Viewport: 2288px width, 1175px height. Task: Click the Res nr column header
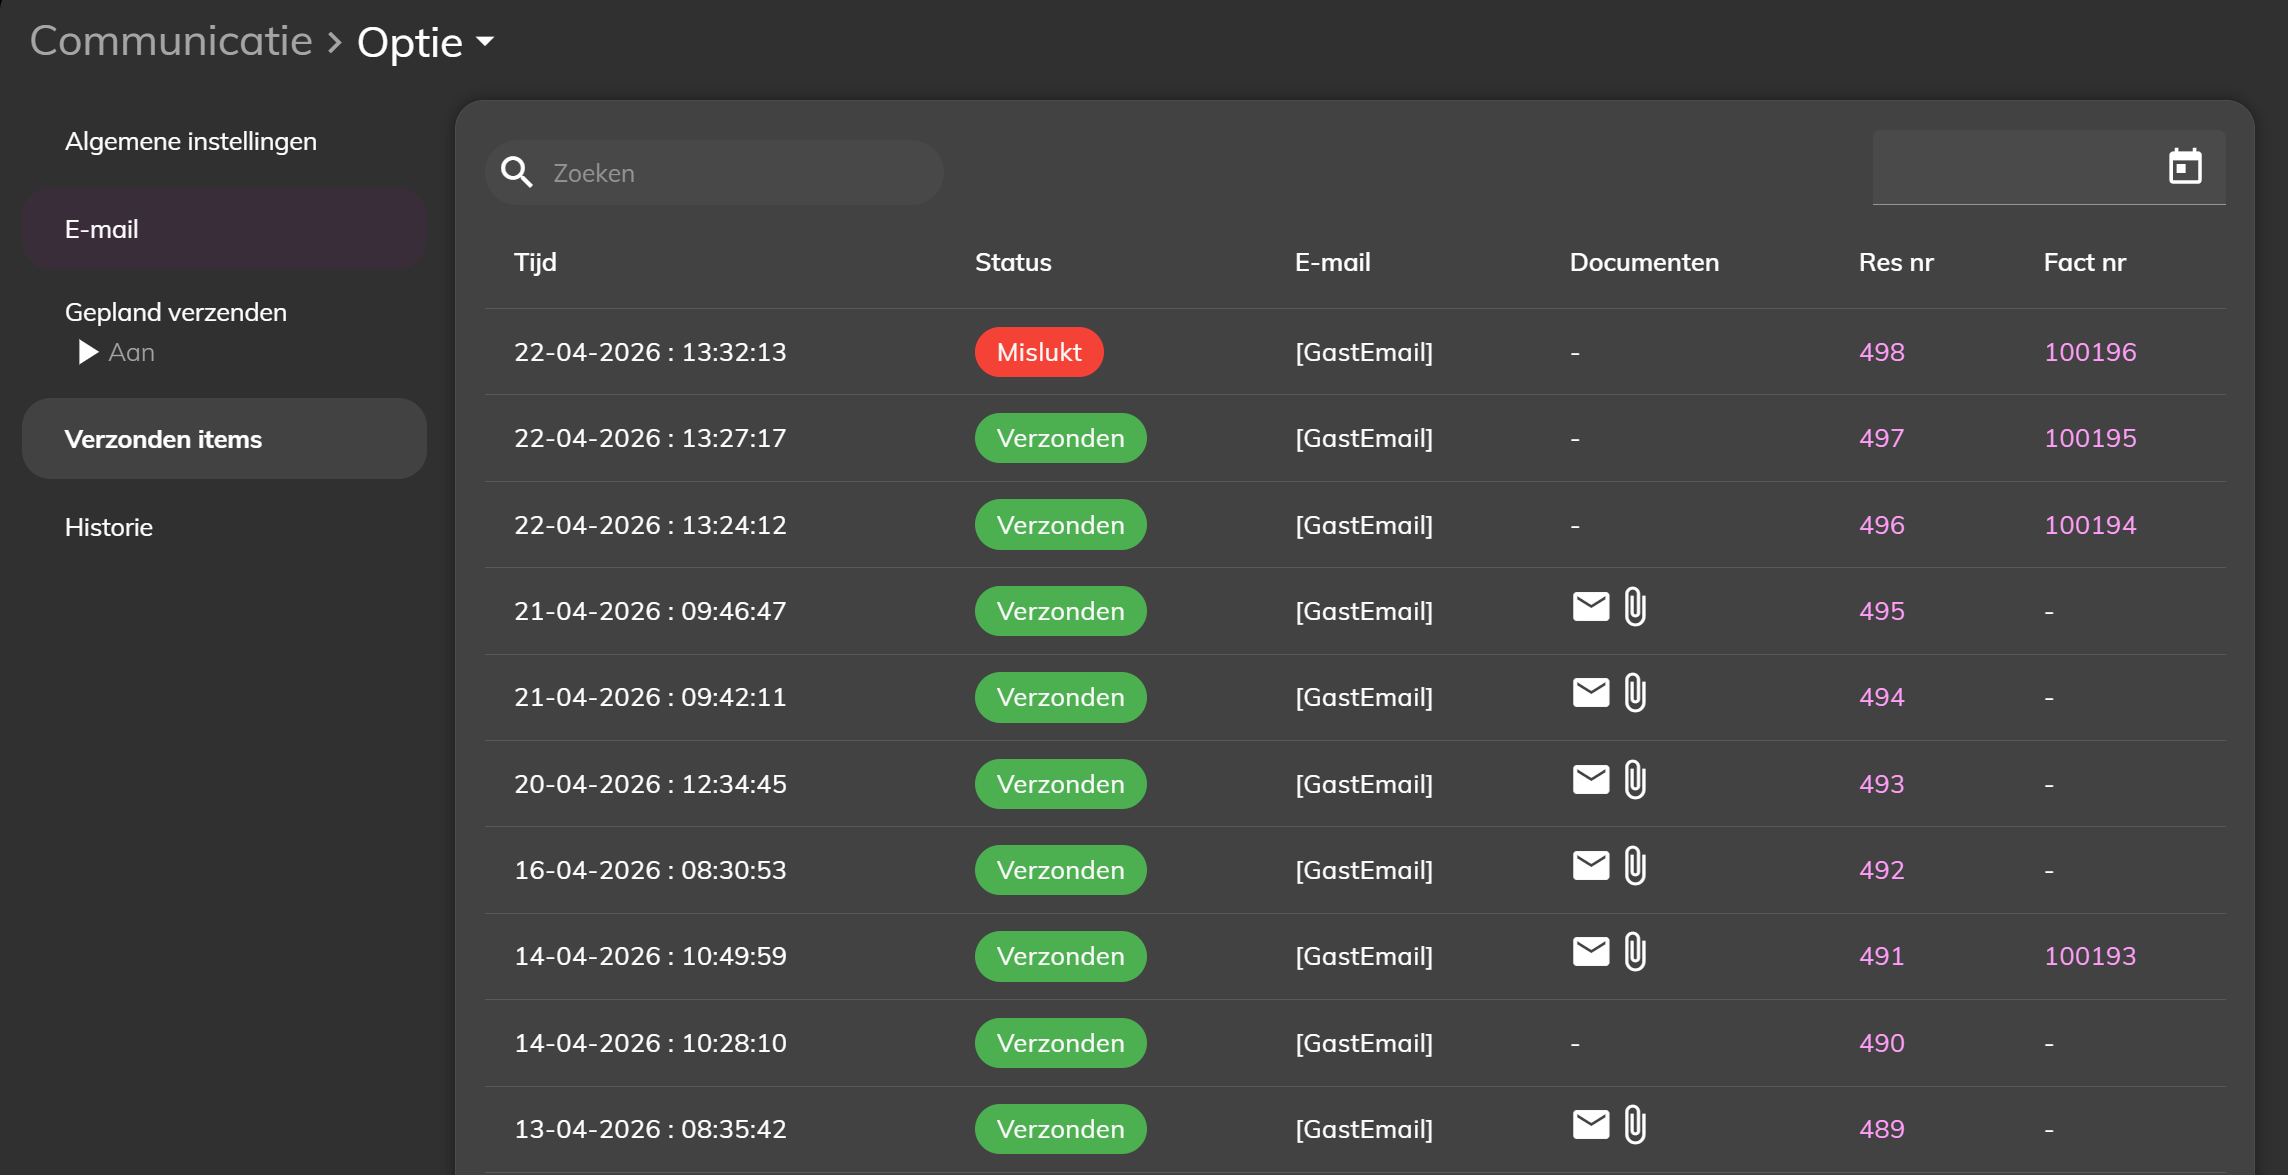pyautogui.click(x=1896, y=262)
